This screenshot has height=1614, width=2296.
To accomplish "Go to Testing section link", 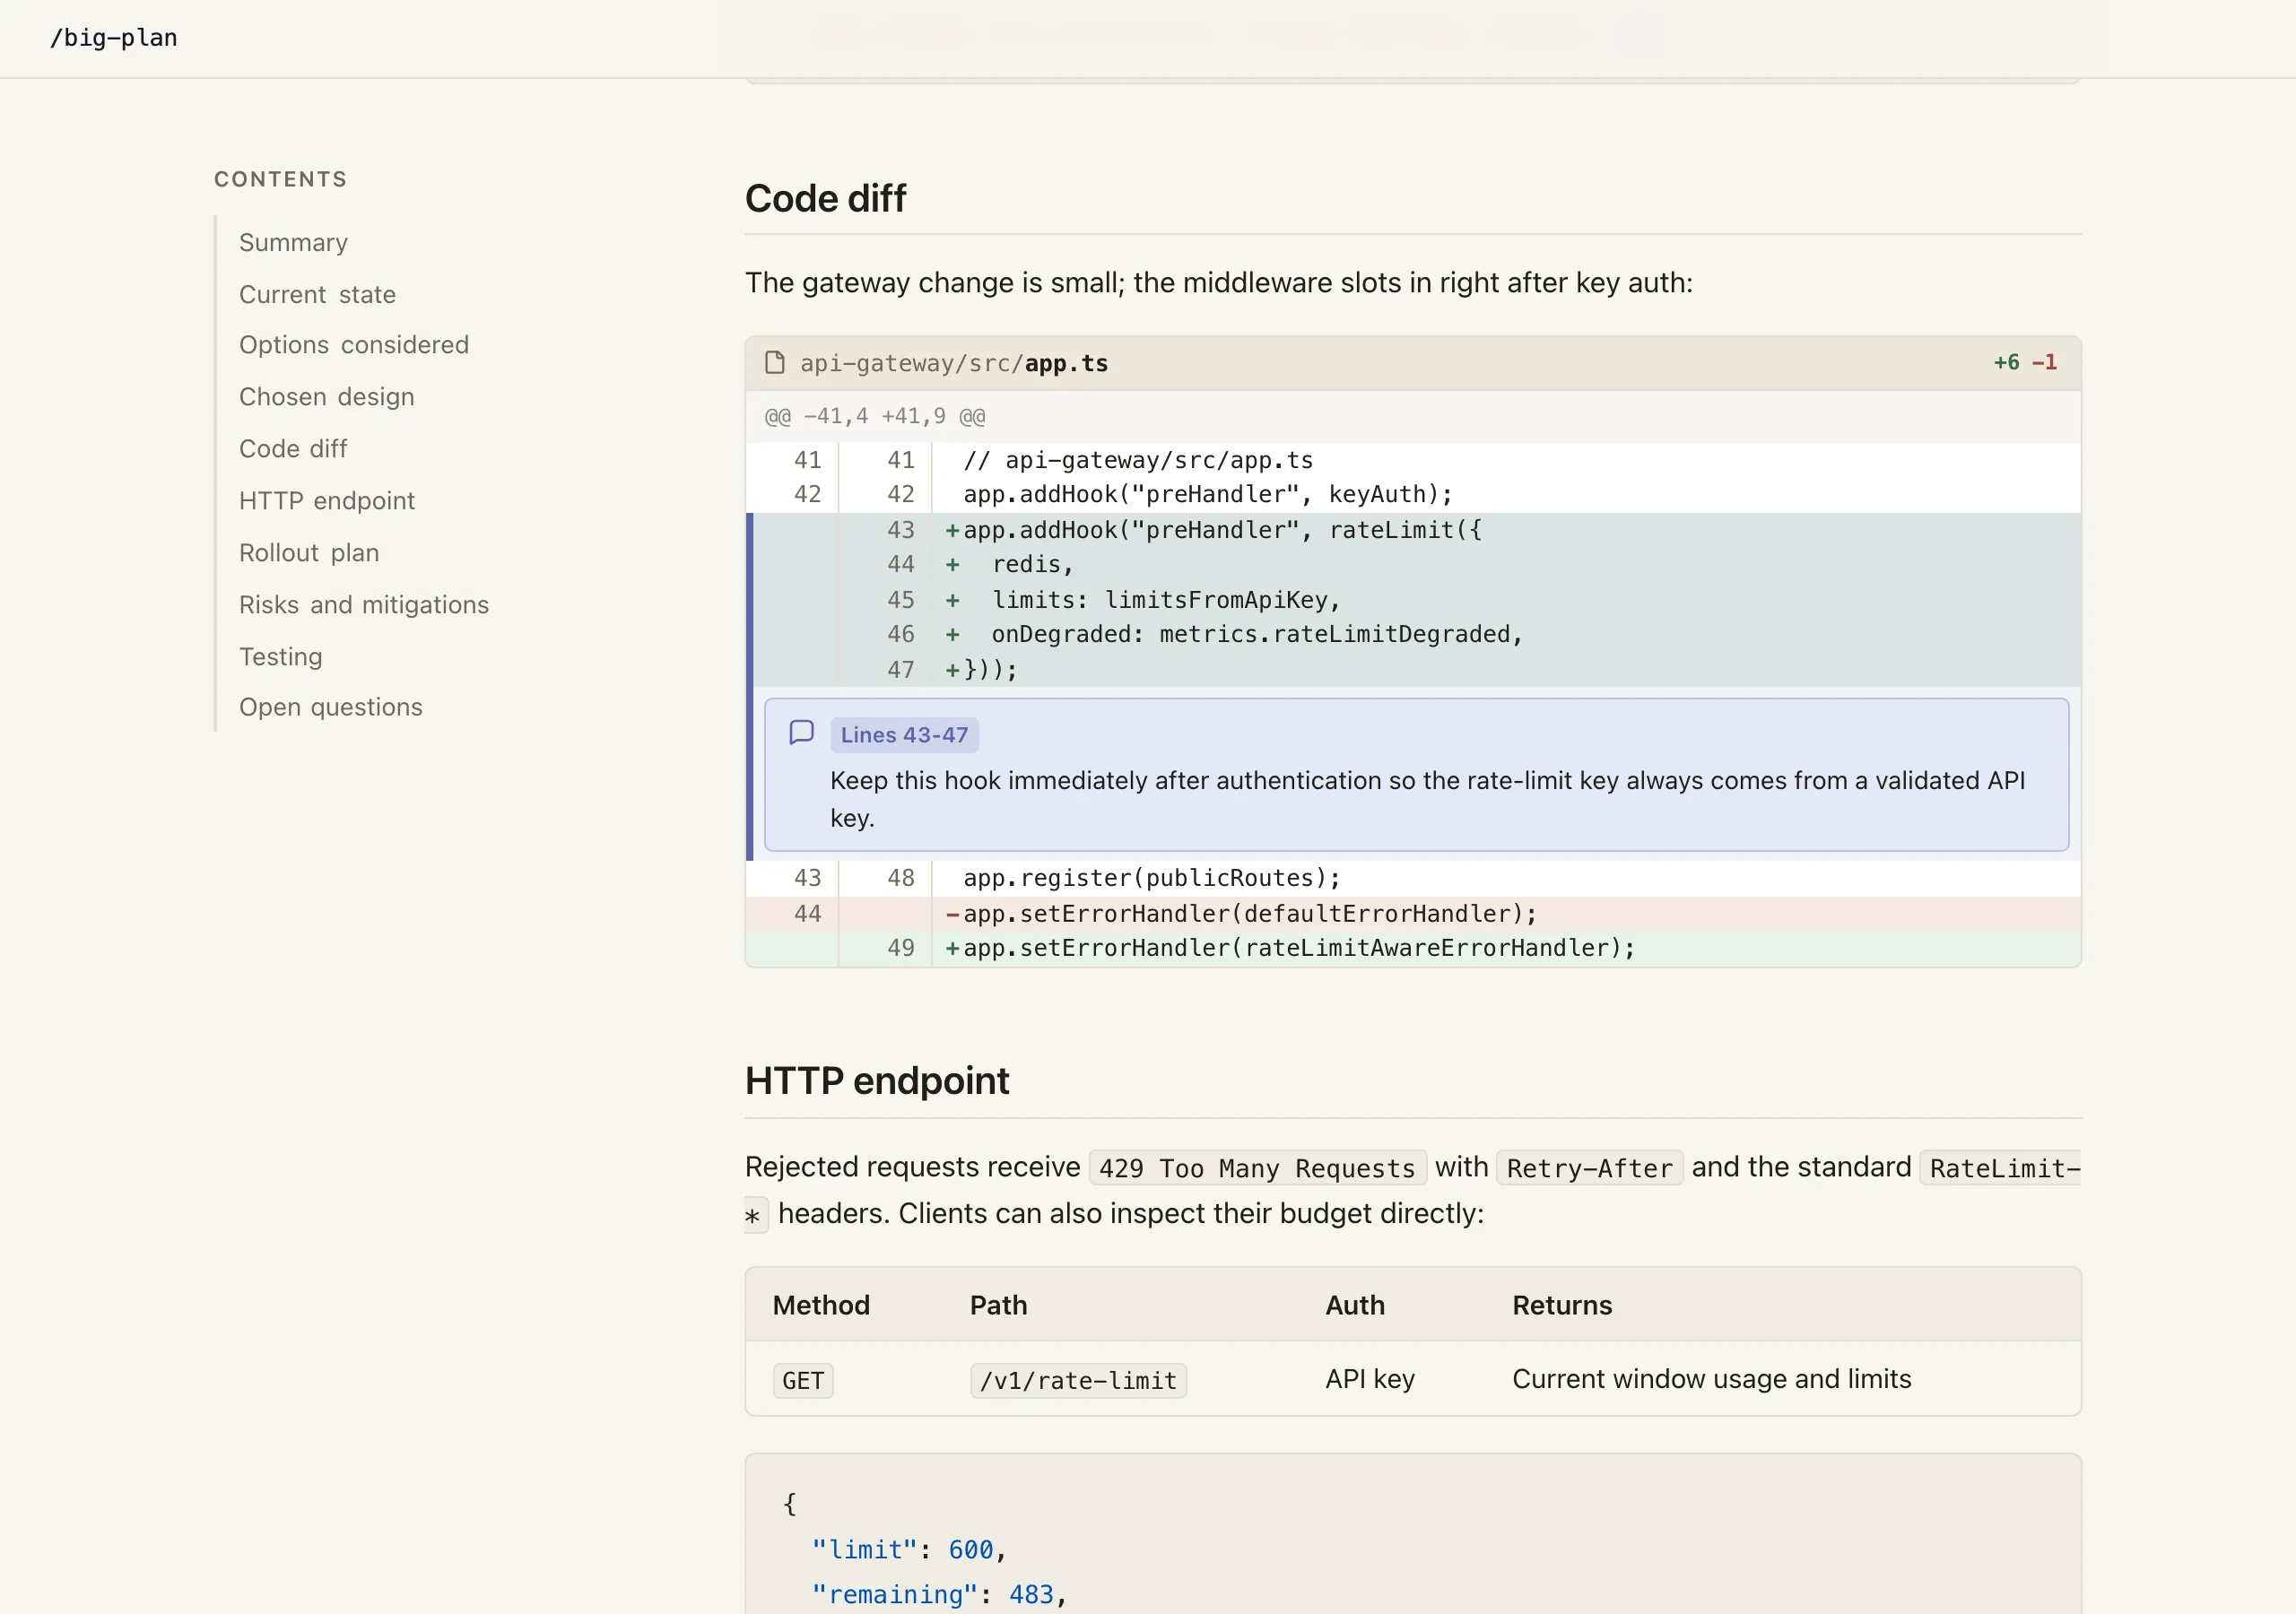I will (x=281, y=657).
